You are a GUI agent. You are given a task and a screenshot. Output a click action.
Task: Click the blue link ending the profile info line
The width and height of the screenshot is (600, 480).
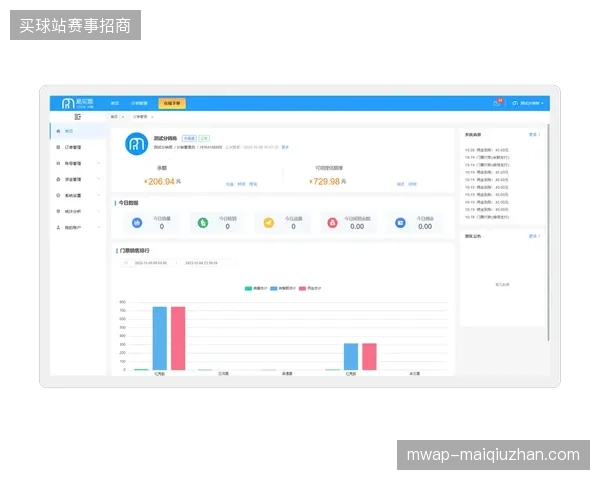point(285,147)
